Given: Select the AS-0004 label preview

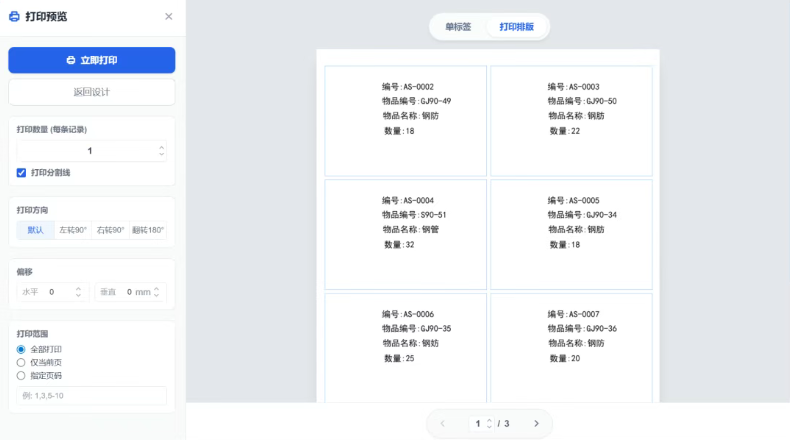Looking at the screenshot, I should click(x=406, y=234).
